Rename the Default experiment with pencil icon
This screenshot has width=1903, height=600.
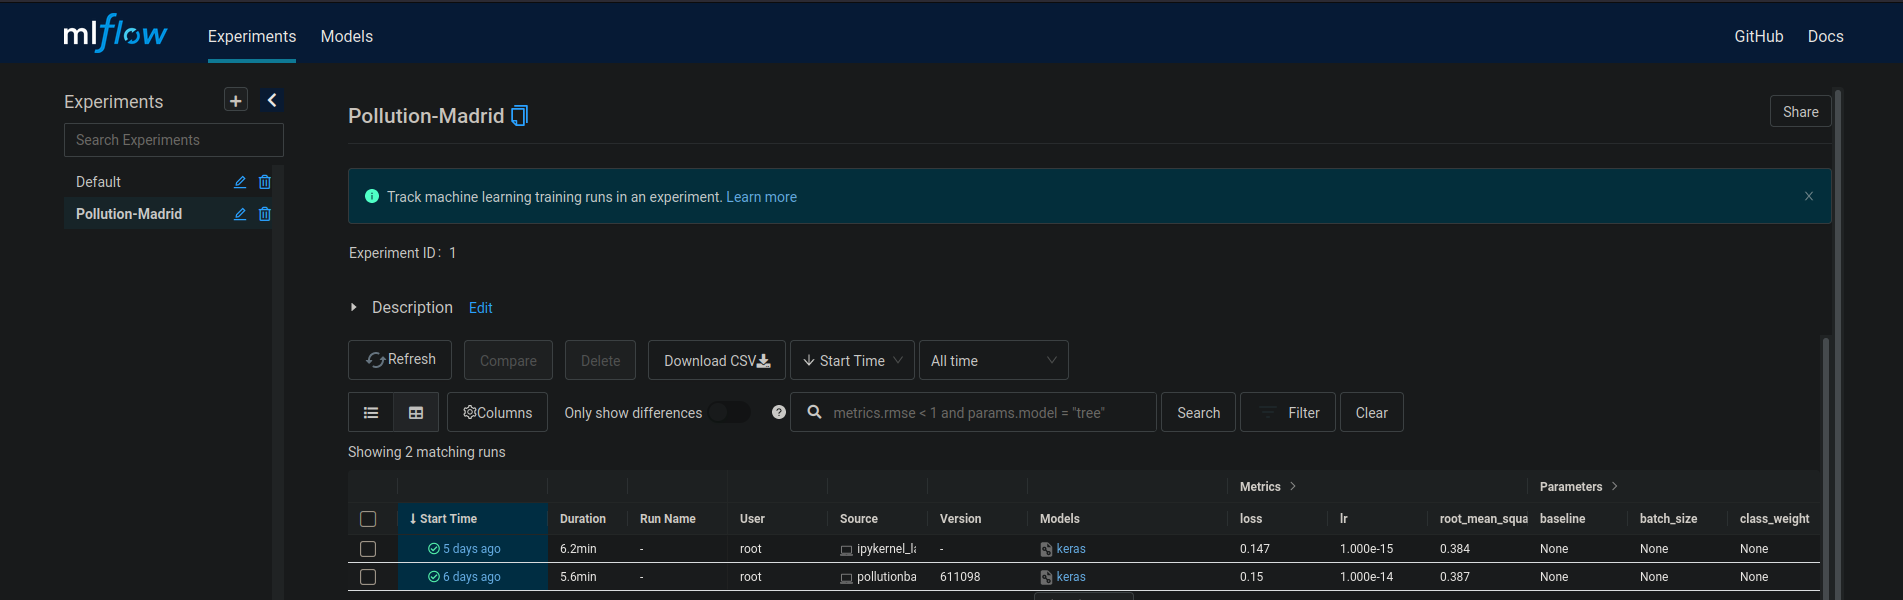pyautogui.click(x=240, y=182)
